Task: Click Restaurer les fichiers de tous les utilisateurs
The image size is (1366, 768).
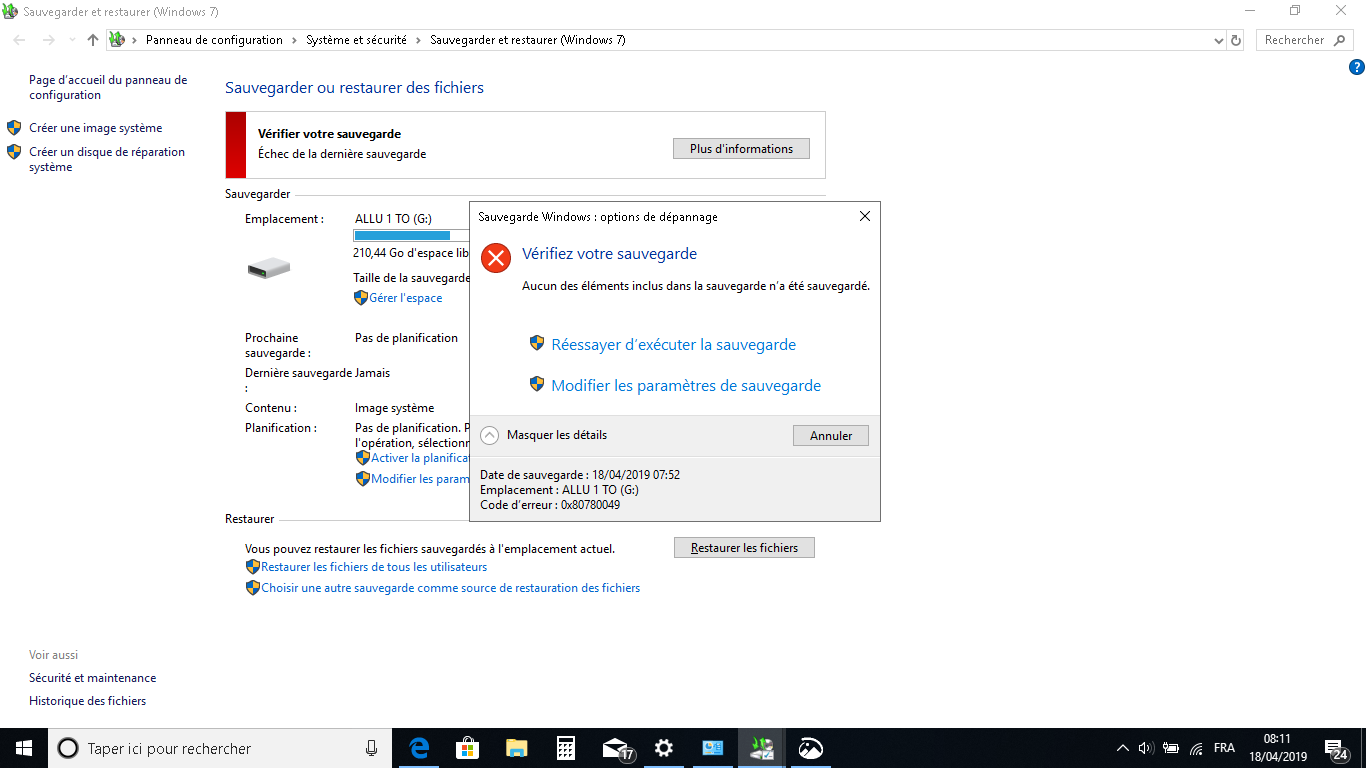Action: 374,567
